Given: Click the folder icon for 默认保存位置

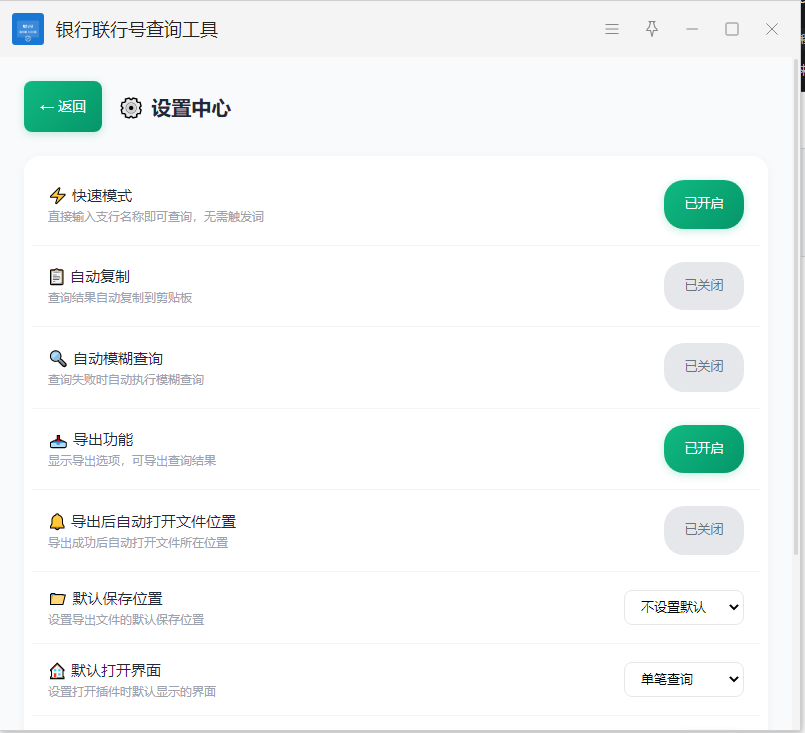Looking at the screenshot, I should 58,599.
